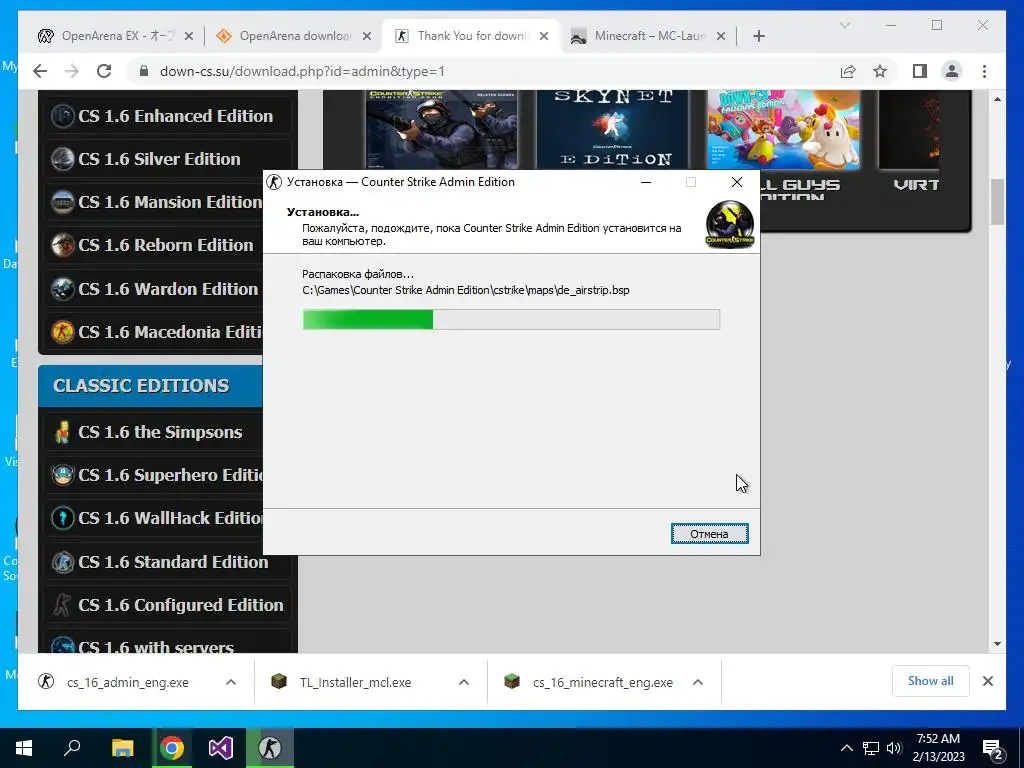Open the notification center icon

coord(993,748)
